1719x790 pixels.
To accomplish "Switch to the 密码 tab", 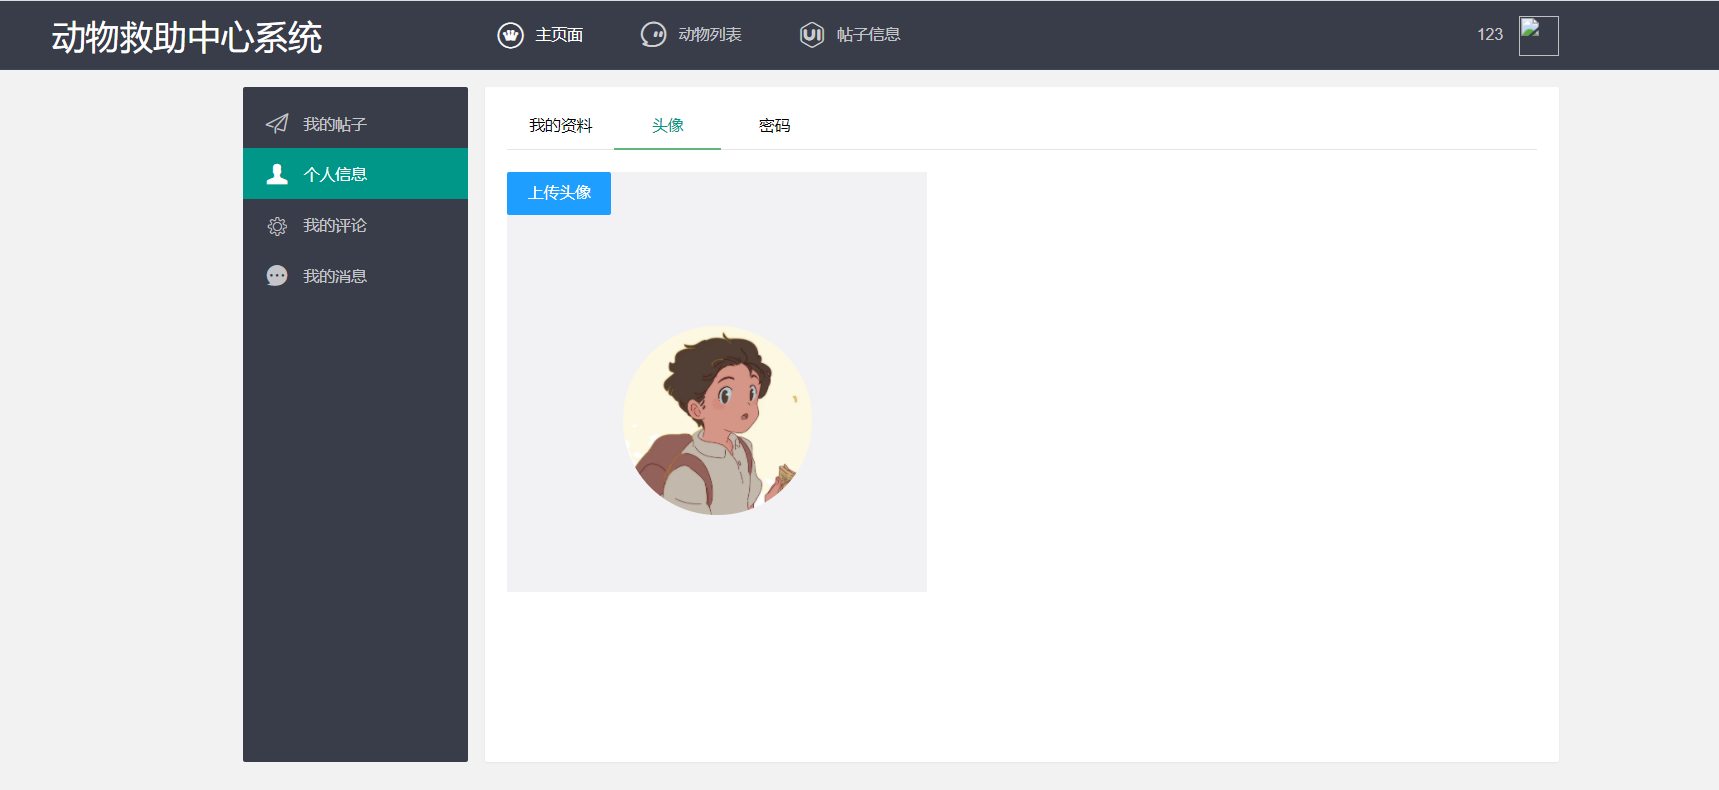I will [x=774, y=125].
